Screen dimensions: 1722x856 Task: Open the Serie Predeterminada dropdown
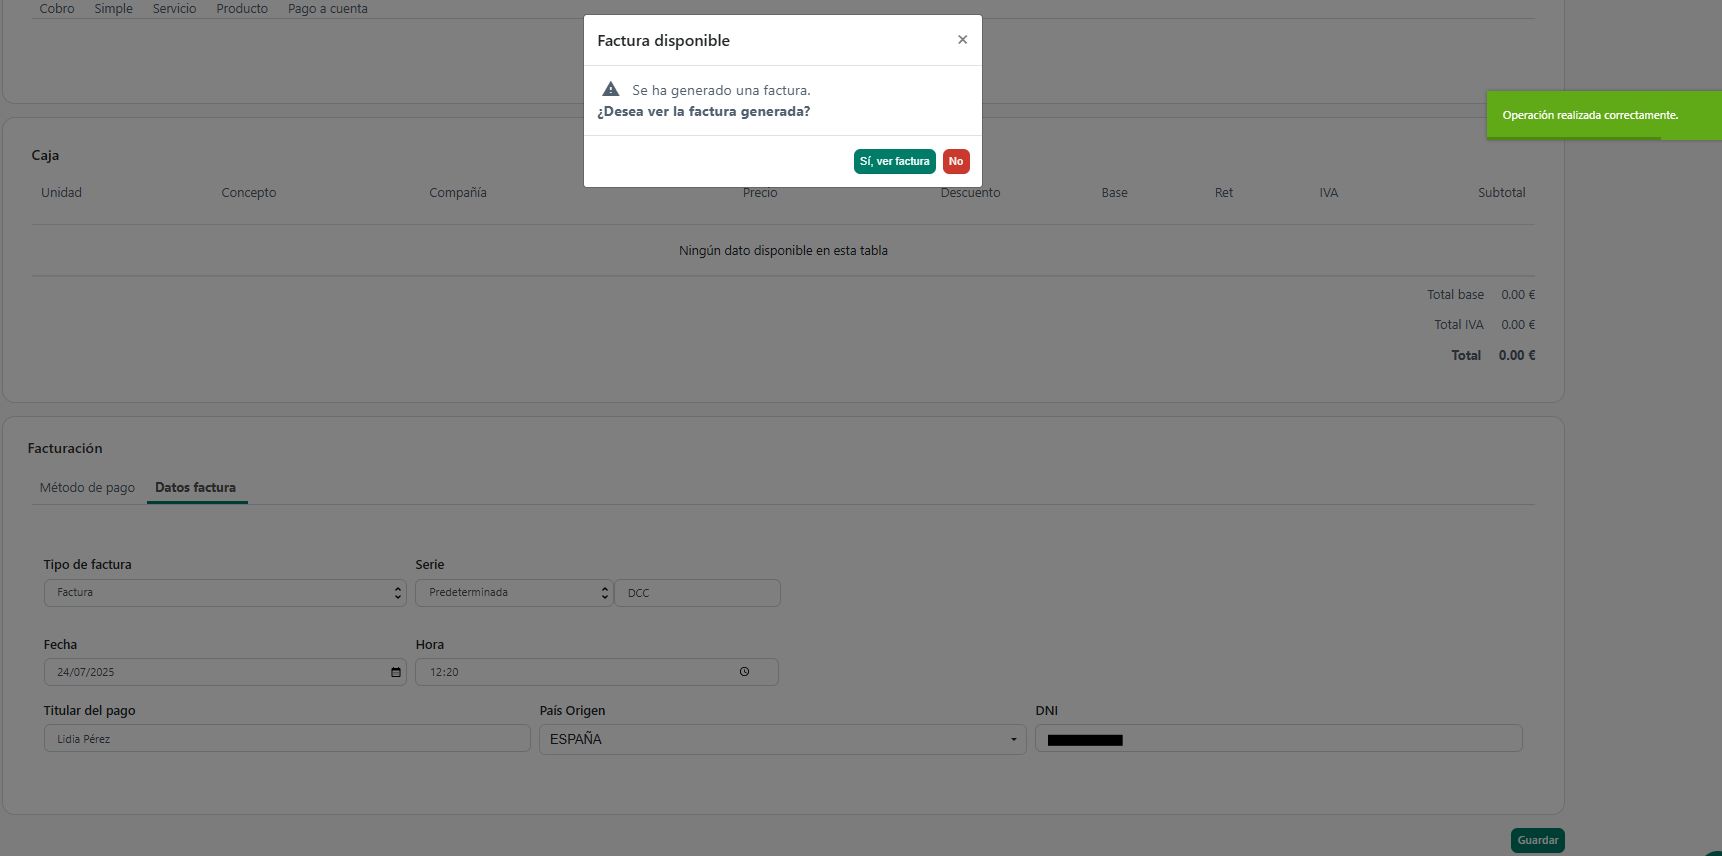coord(514,593)
